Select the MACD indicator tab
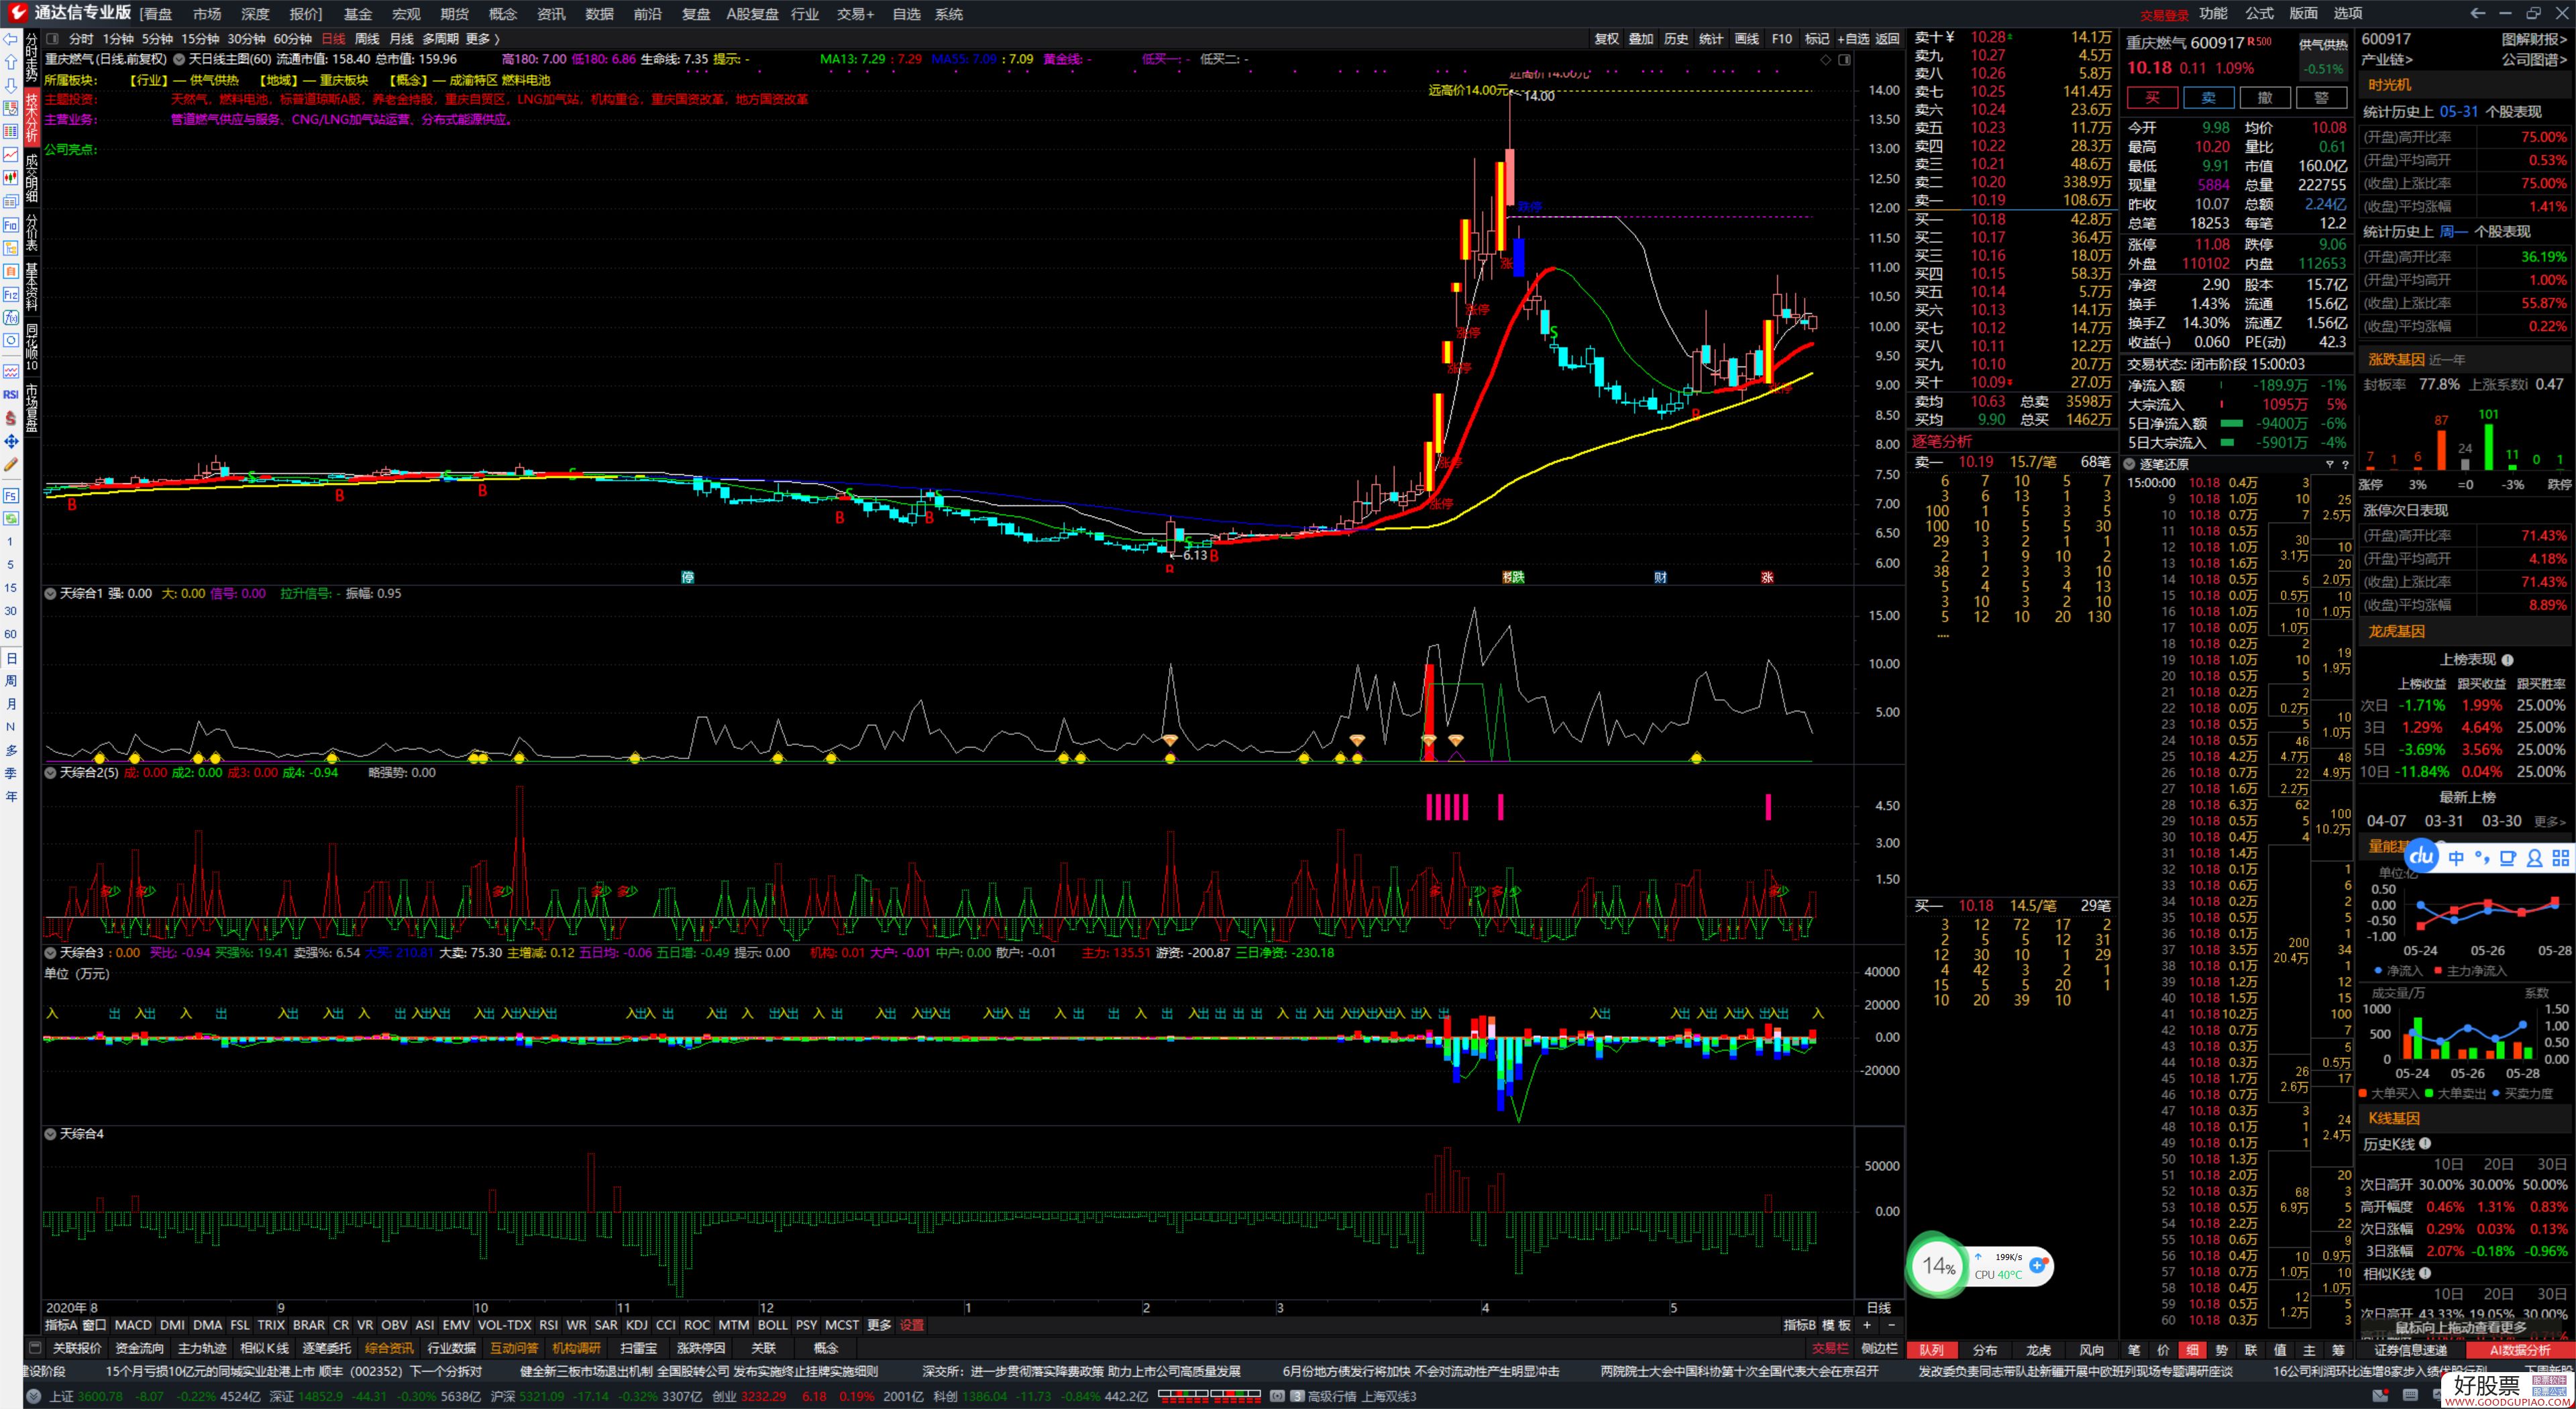 [133, 1325]
